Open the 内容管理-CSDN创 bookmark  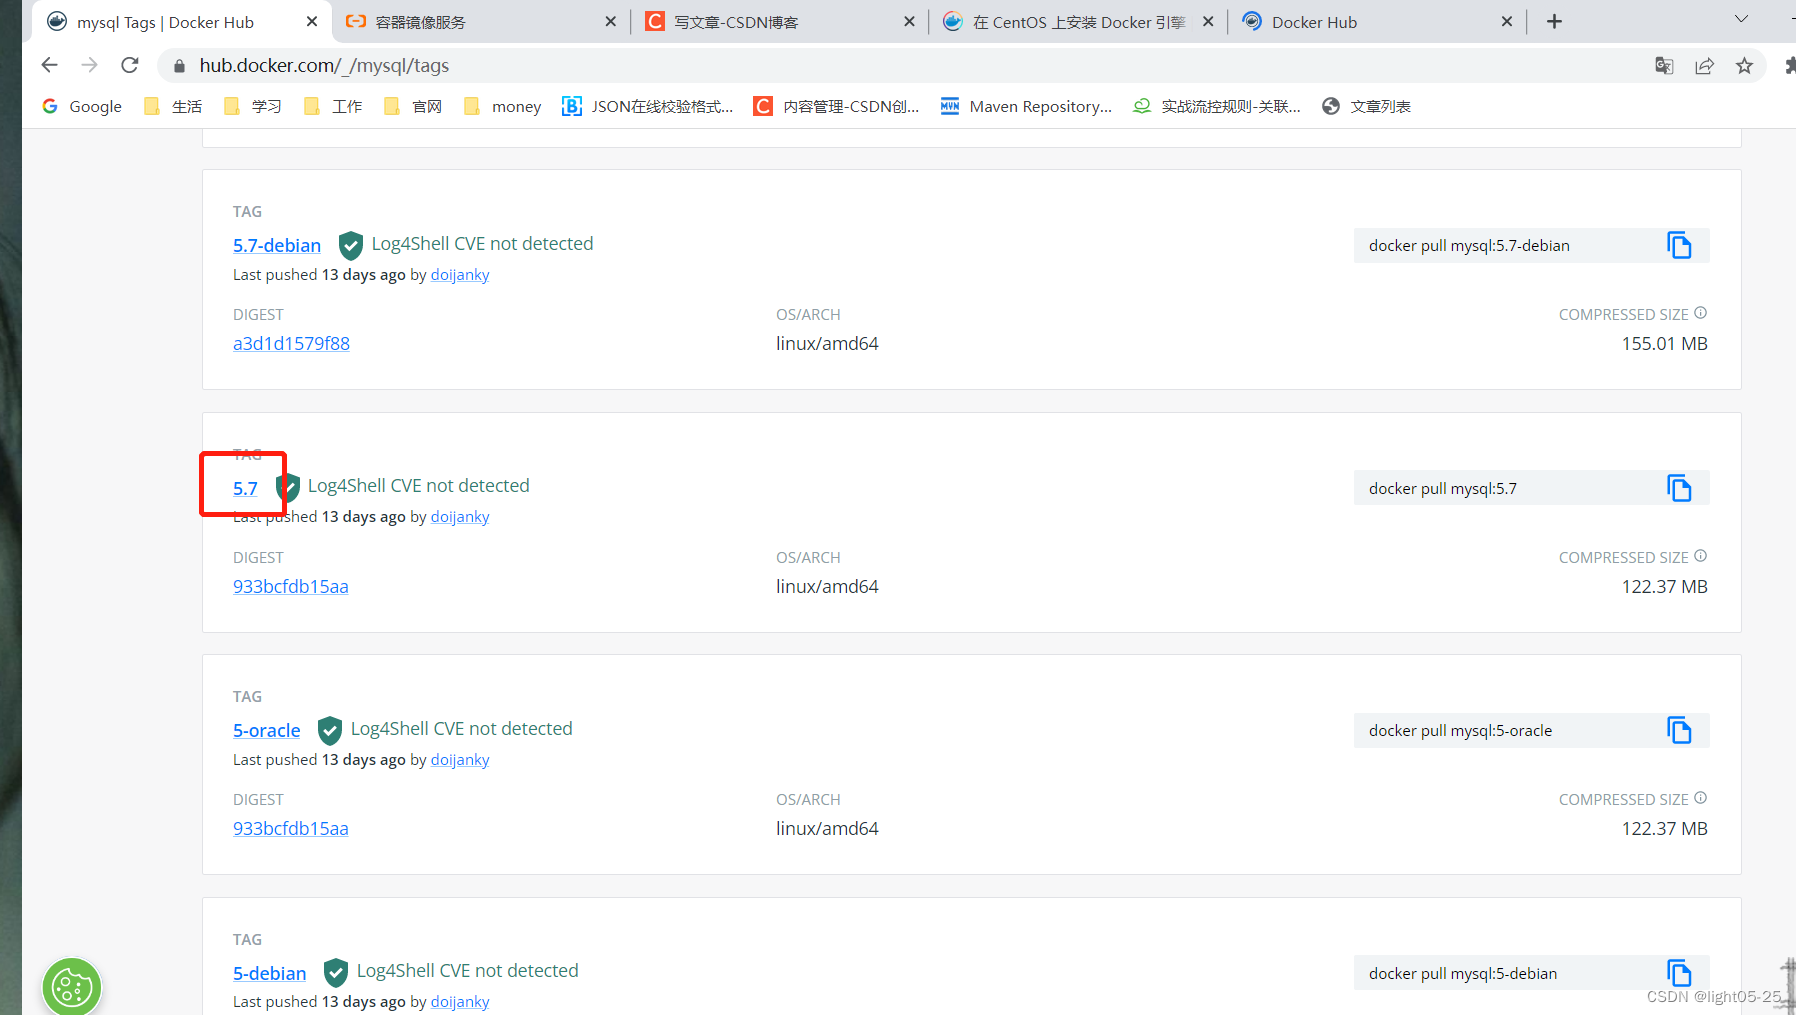click(x=836, y=106)
